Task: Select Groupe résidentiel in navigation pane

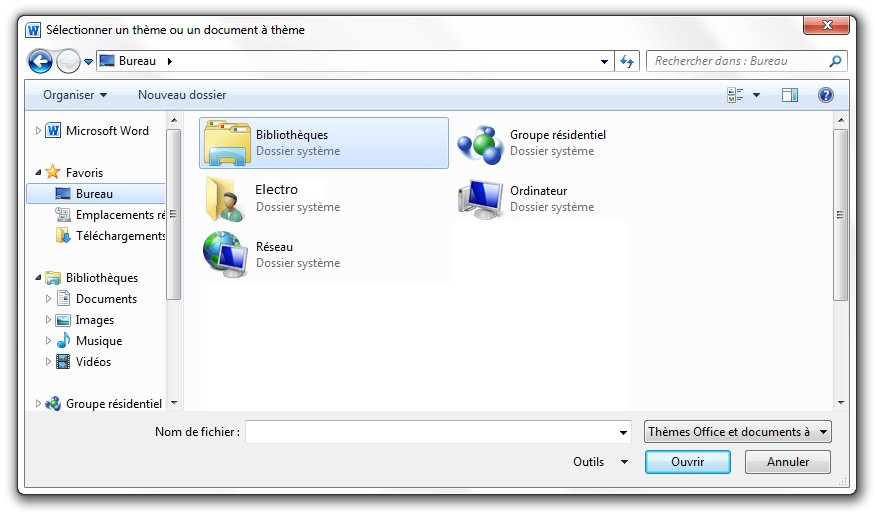Action: point(114,404)
